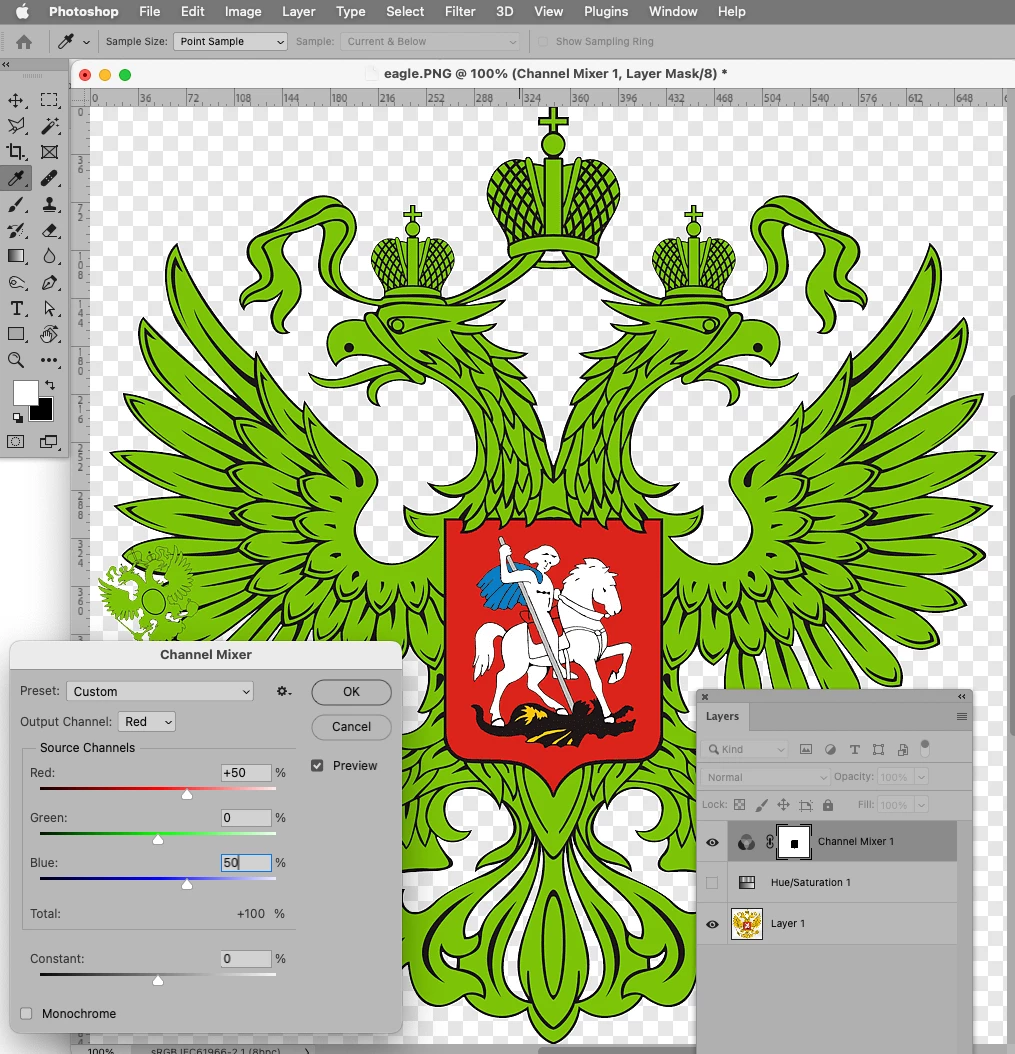The width and height of the screenshot is (1015, 1054).
Task: Click the Layers panel tab
Action: [723, 717]
